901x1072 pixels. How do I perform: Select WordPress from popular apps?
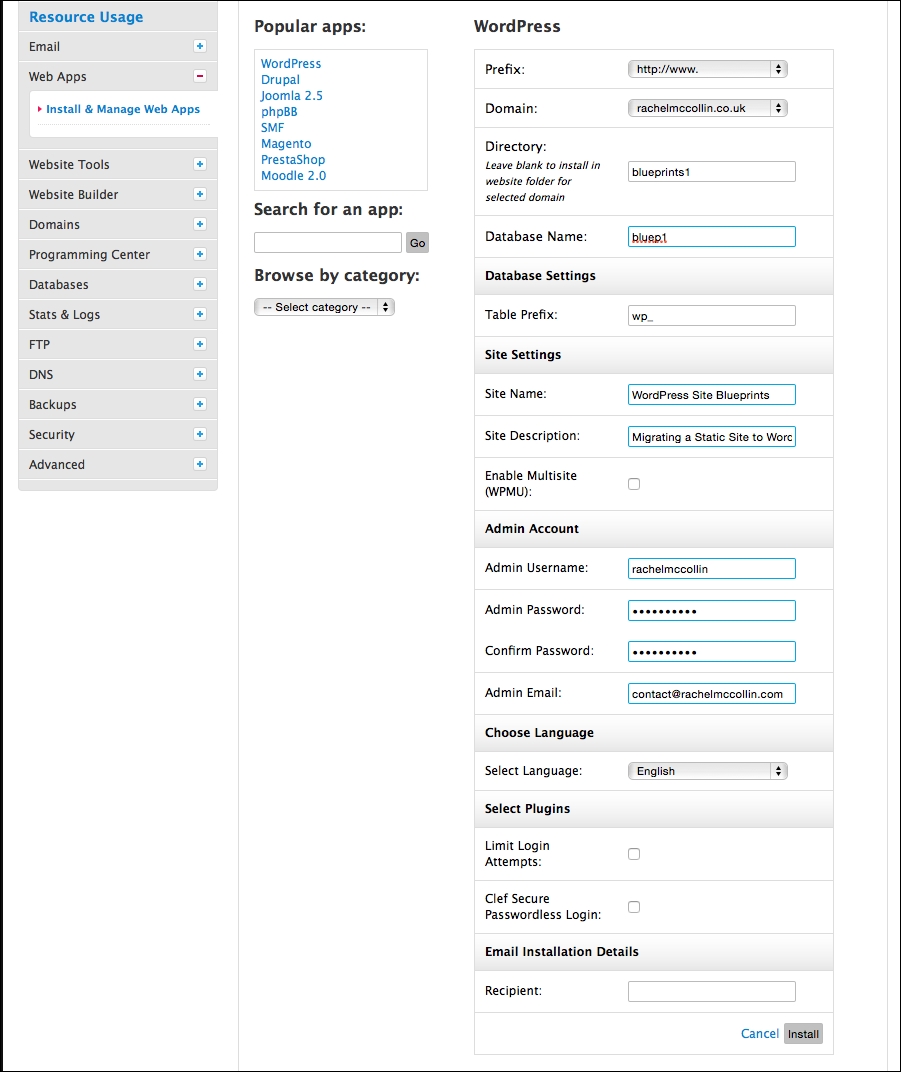[291, 64]
